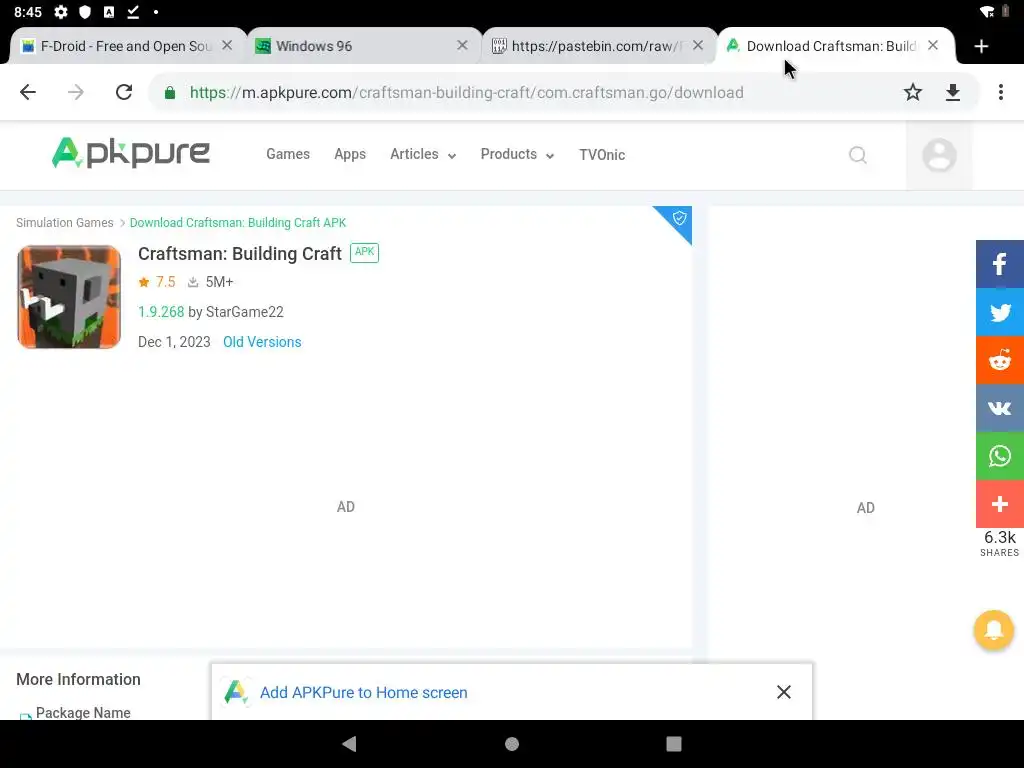Viewport: 1024px width, 768px height.
Task: Close the Download Craftsman tab
Action: pos(933,46)
